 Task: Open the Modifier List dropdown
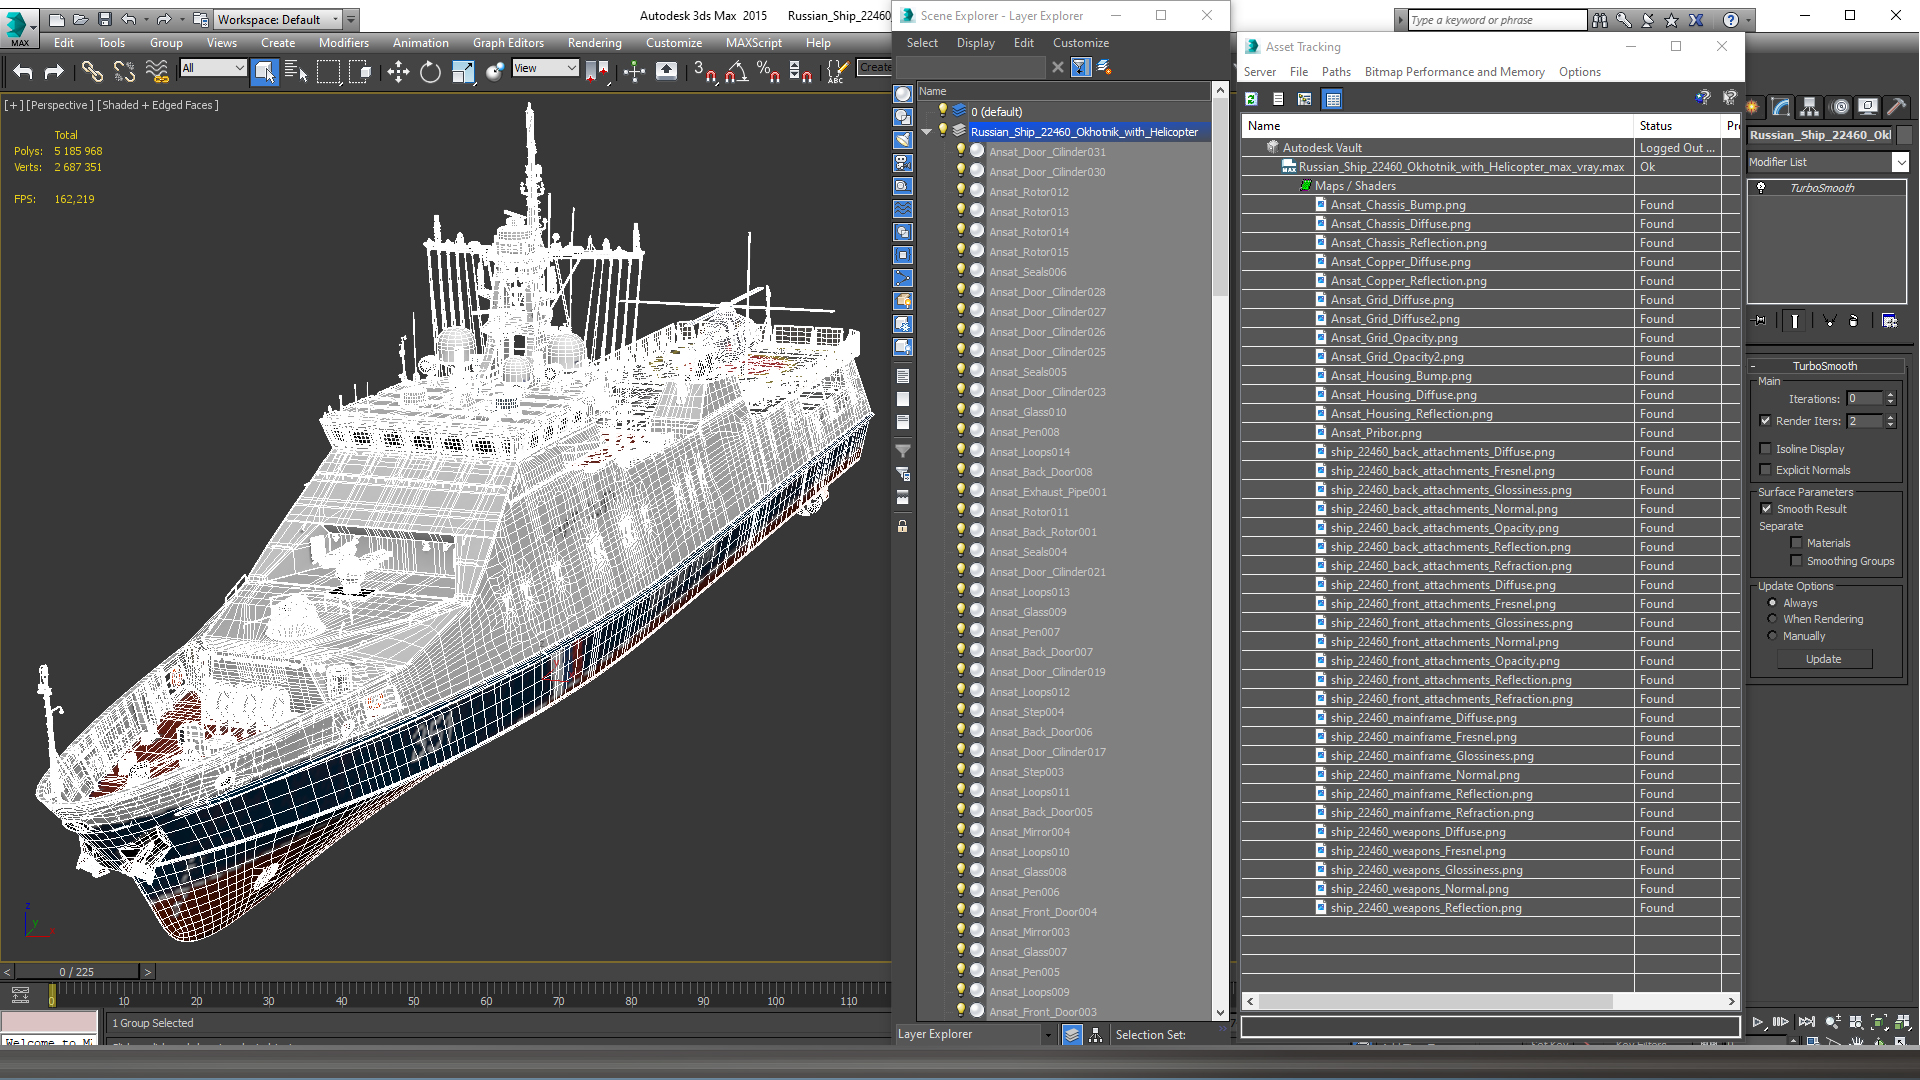[1900, 162]
